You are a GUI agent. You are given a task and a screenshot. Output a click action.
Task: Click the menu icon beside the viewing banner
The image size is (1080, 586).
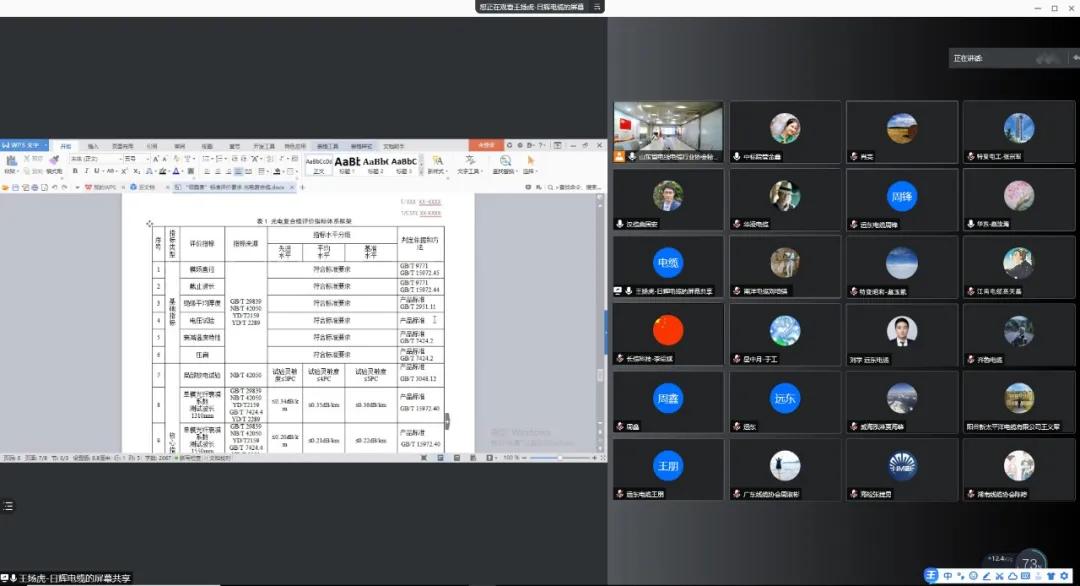pyautogui.click(x=597, y=7)
